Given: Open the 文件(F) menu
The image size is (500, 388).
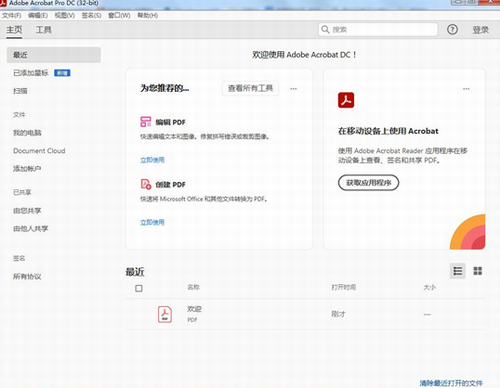Looking at the screenshot, I should 12,15.
